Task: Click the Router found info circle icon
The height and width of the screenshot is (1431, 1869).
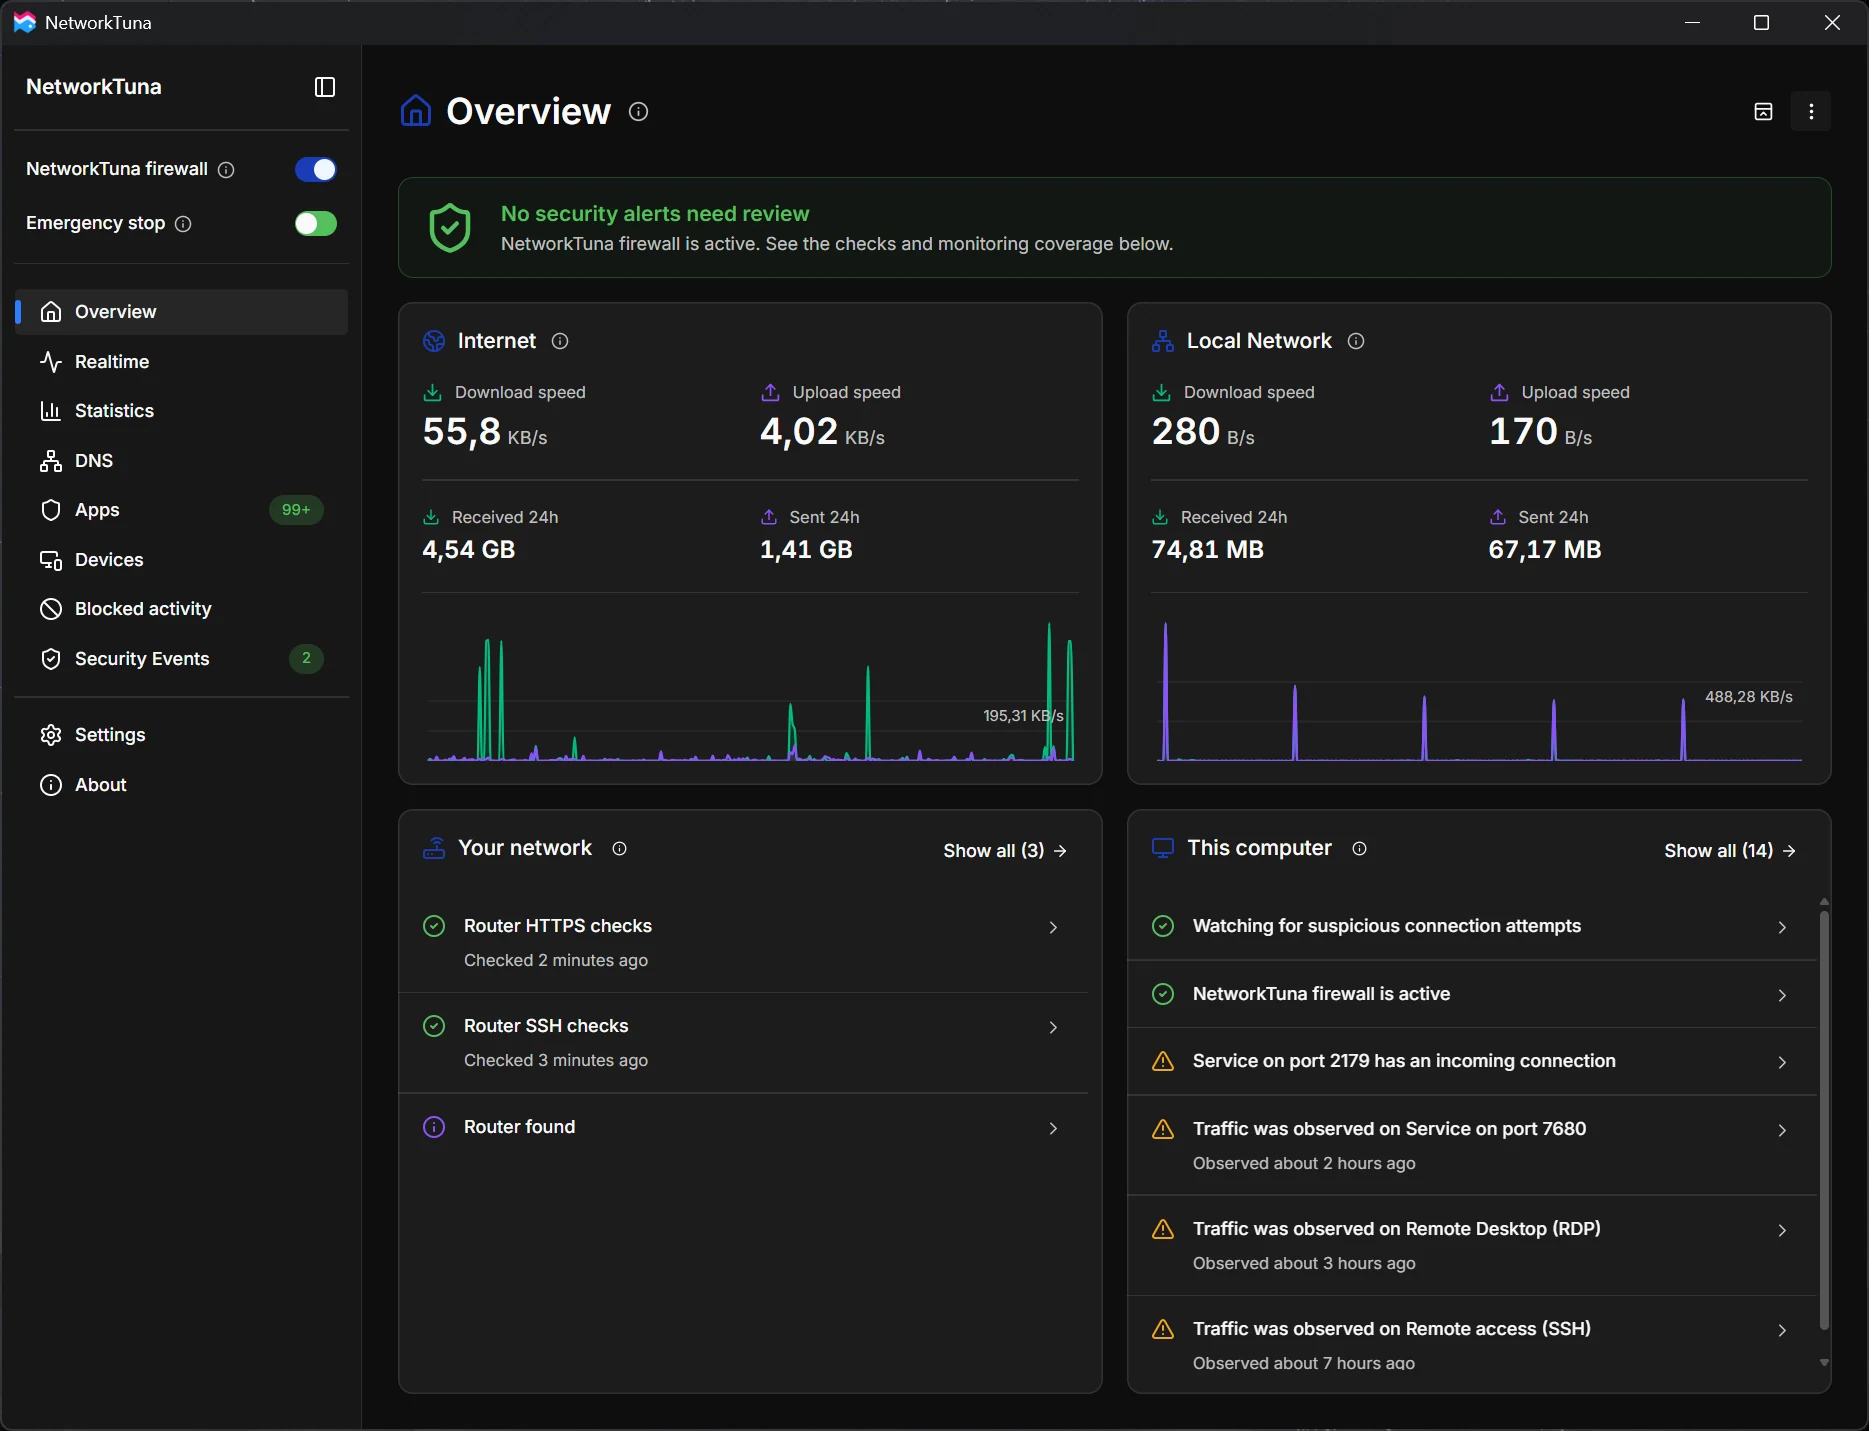Action: (x=434, y=1127)
